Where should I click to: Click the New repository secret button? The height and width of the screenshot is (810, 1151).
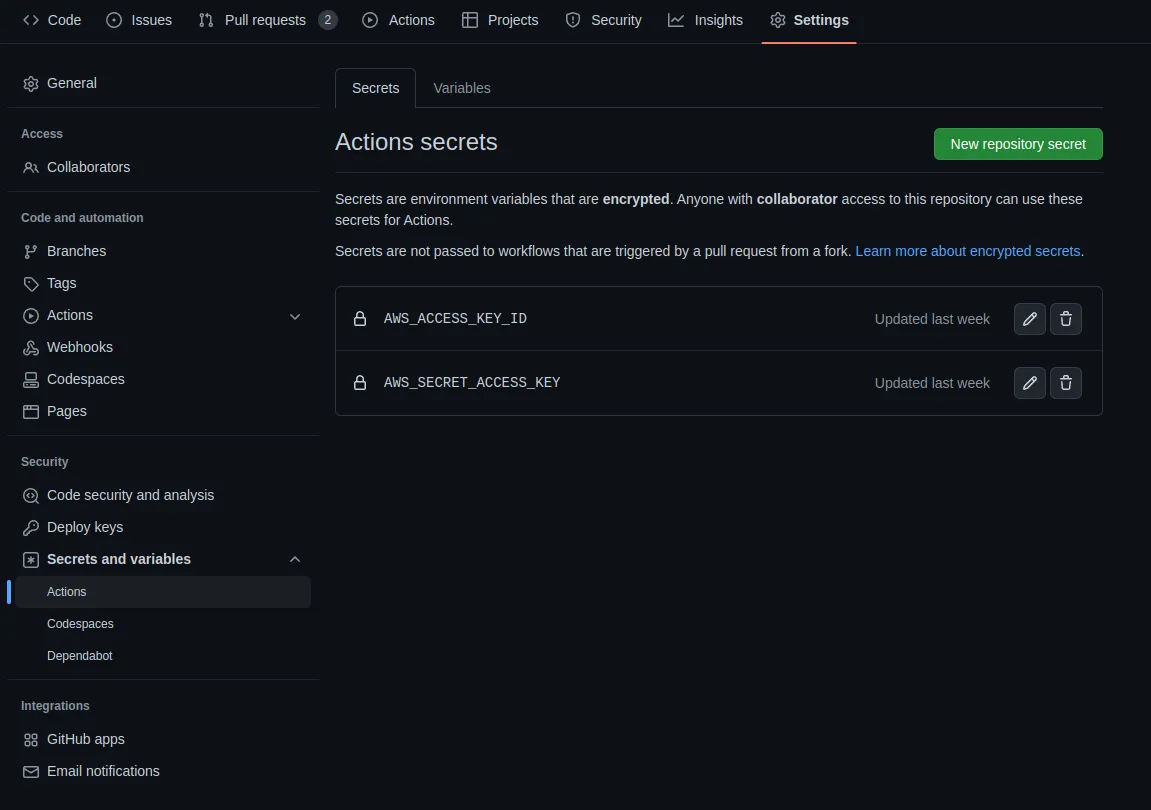1017,143
